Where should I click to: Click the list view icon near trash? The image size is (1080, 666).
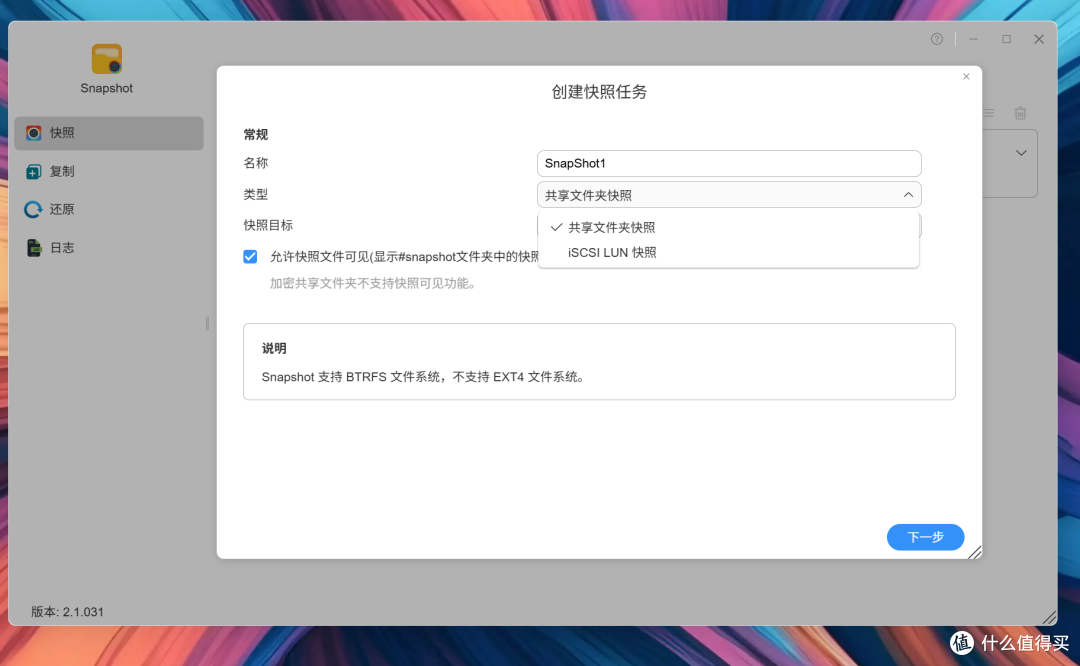tap(989, 113)
